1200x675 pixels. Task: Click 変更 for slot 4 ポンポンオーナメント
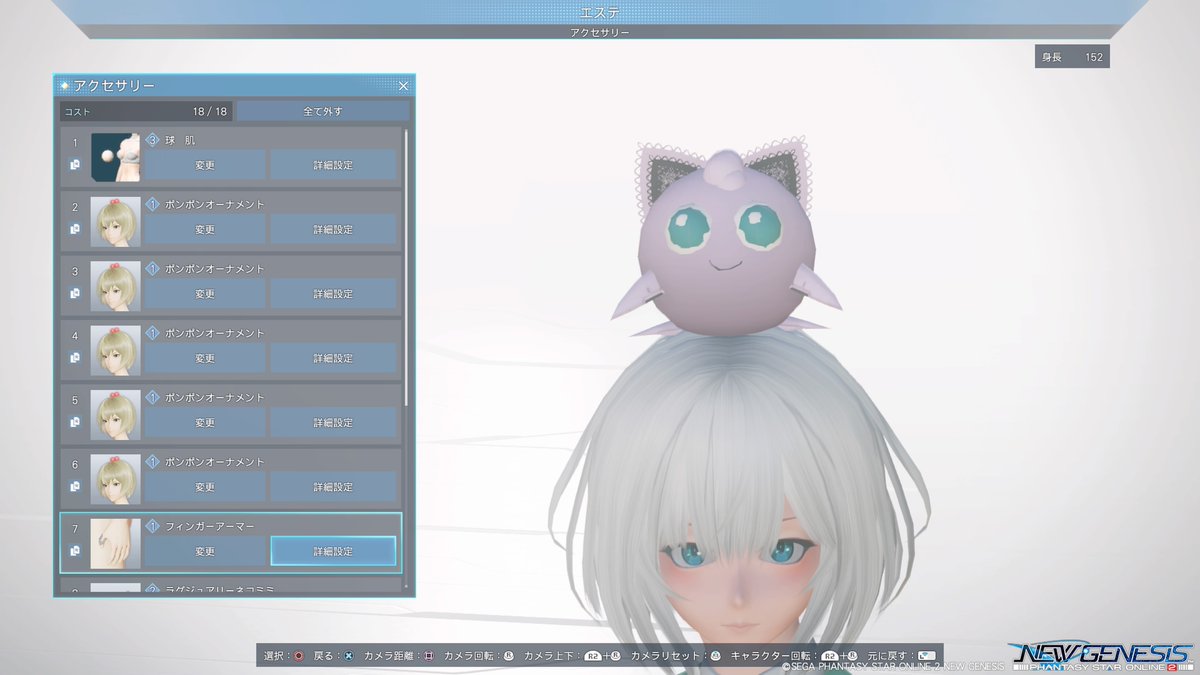coord(205,358)
